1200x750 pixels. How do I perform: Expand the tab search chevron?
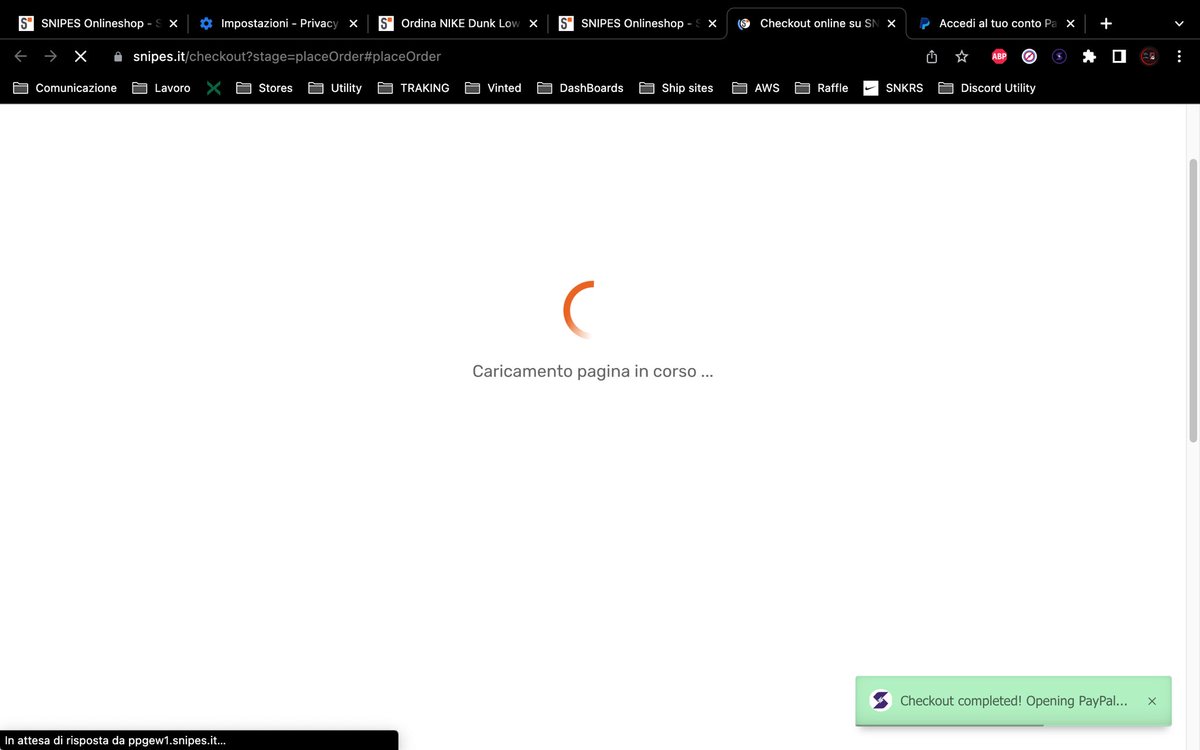click(x=1179, y=23)
